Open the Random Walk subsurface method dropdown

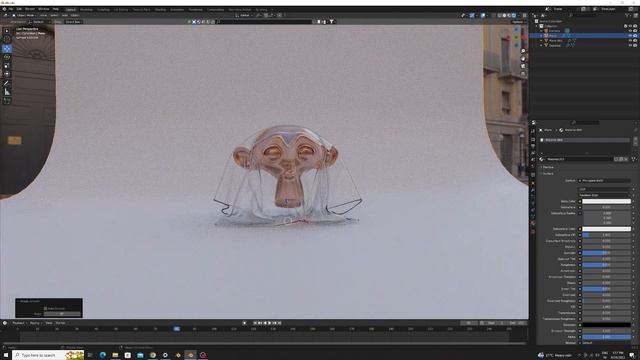(604, 195)
